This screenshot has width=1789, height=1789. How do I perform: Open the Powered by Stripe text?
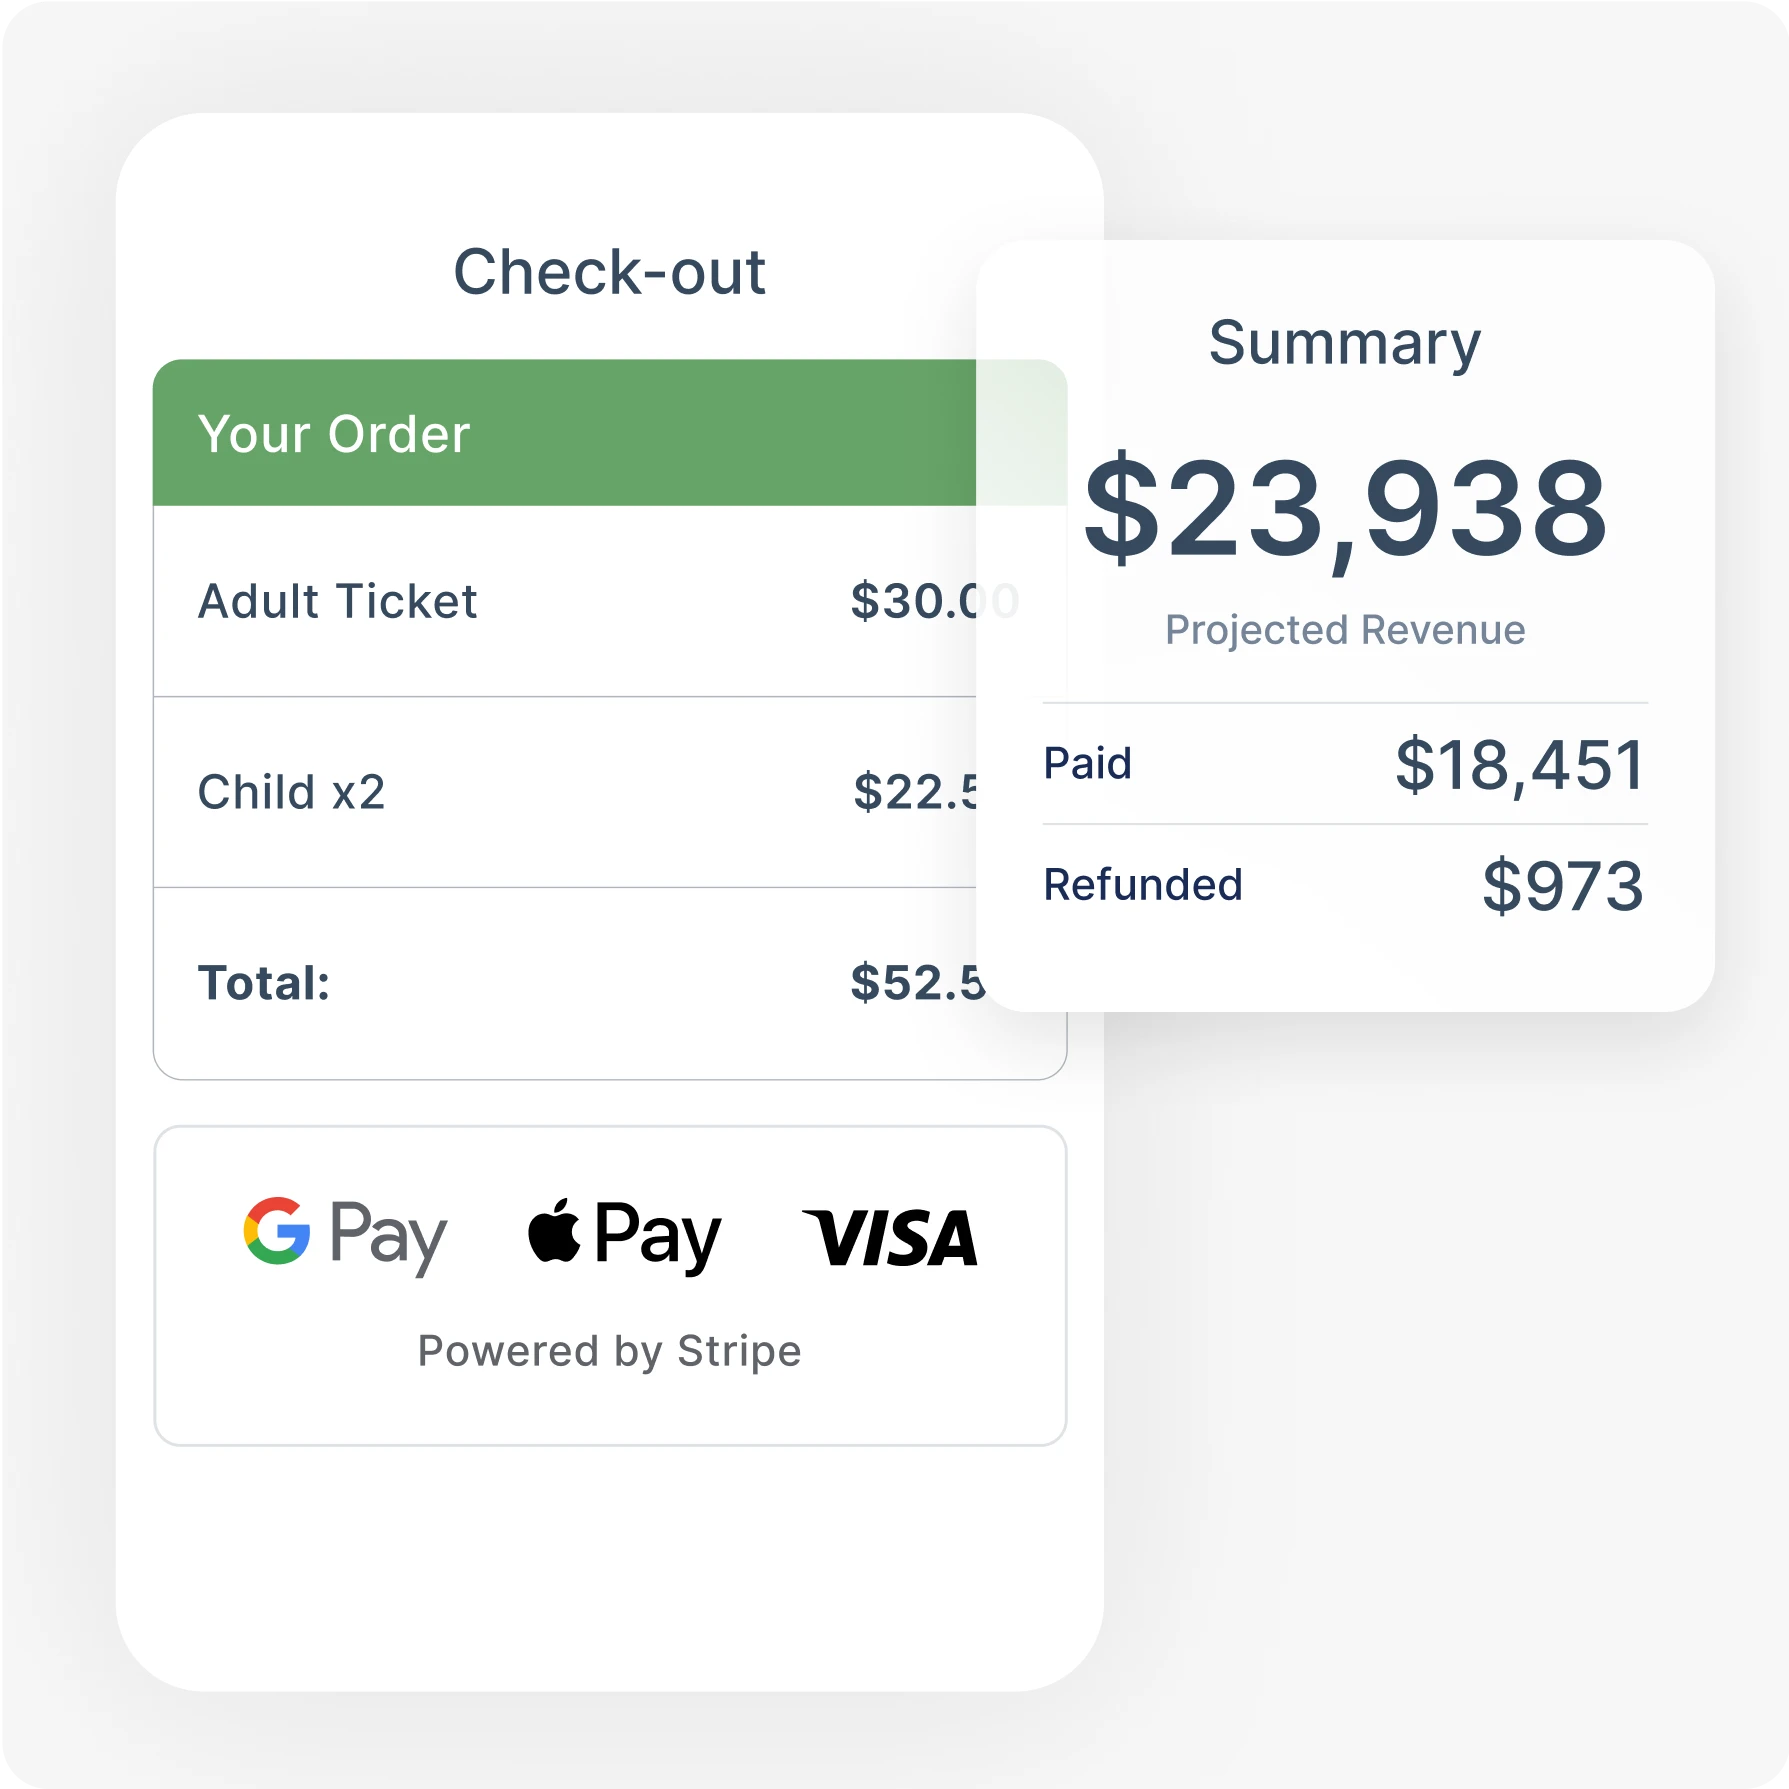coord(609,1351)
